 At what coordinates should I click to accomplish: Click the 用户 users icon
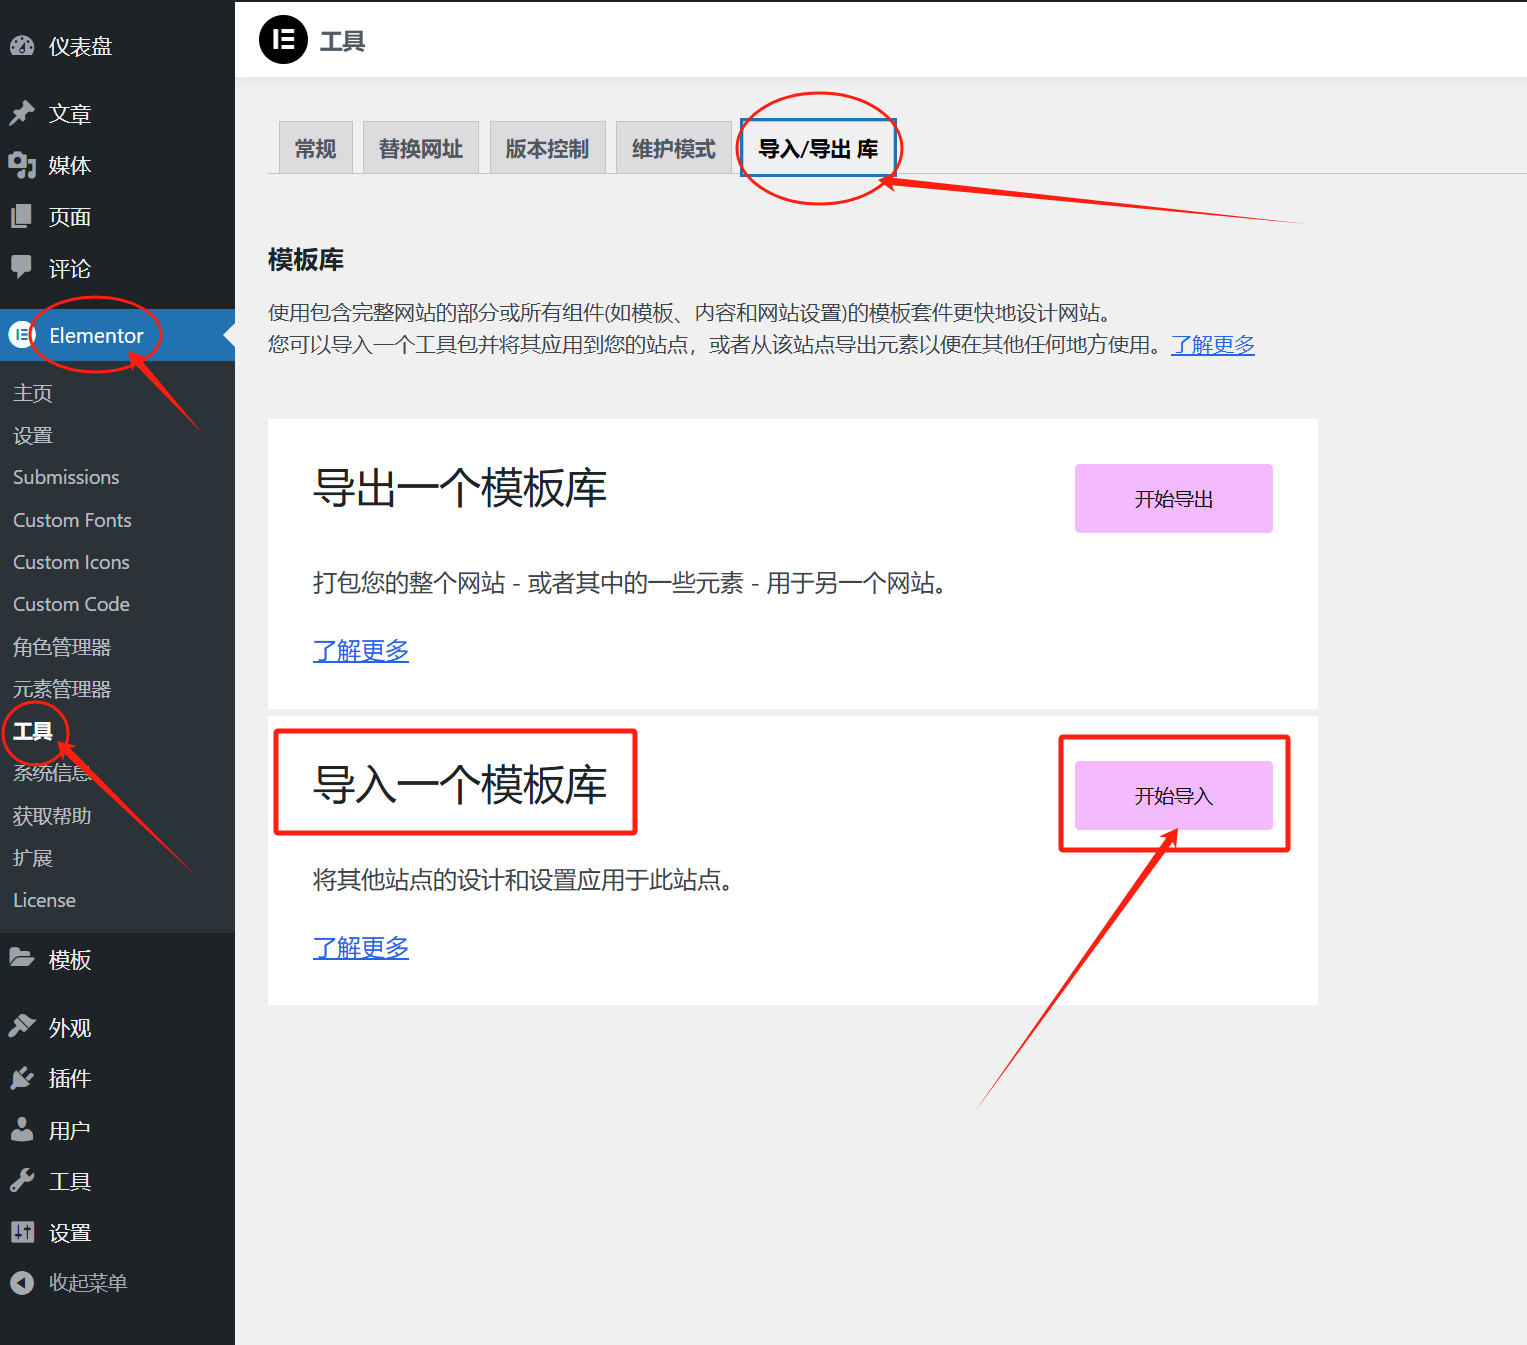tap(22, 1129)
